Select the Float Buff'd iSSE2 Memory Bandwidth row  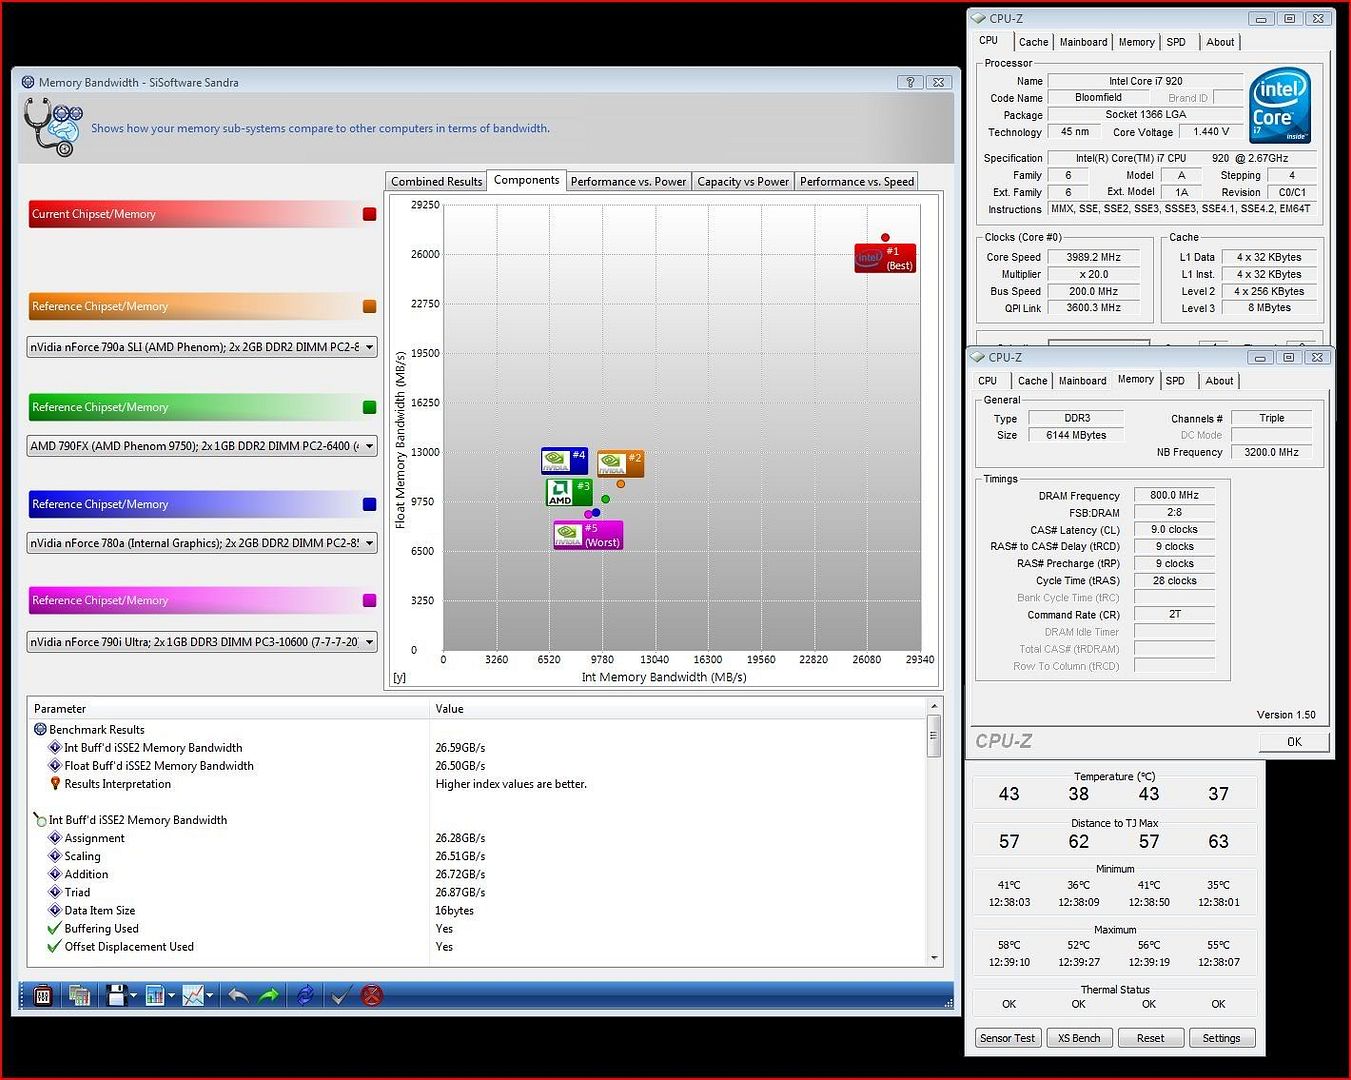(477, 766)
